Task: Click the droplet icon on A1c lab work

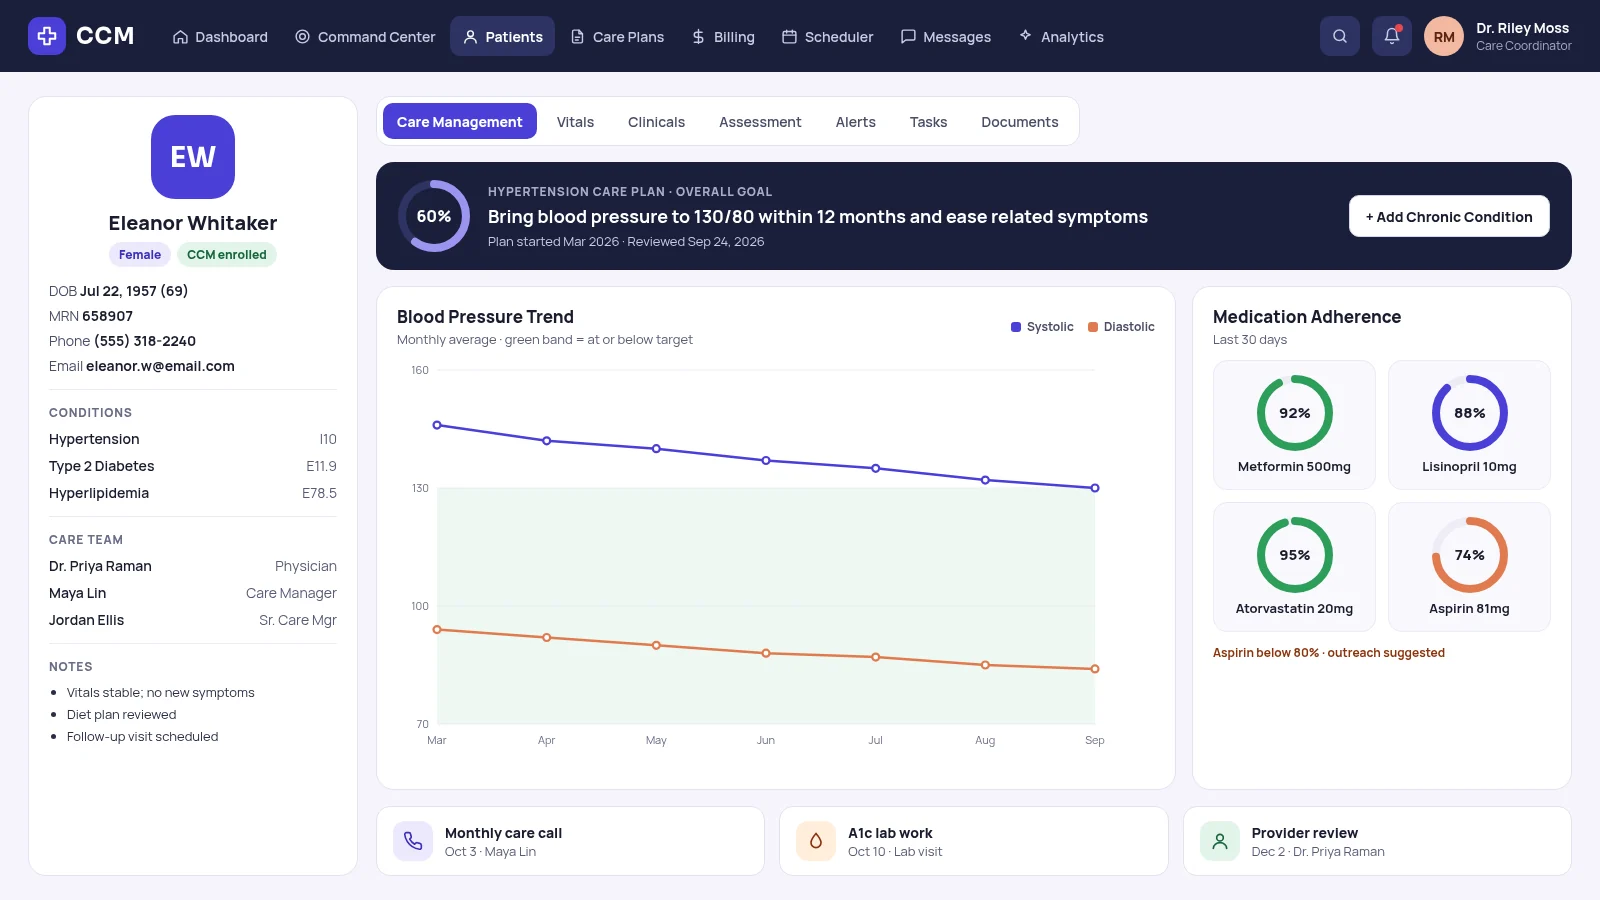Action: coord(816,841)
